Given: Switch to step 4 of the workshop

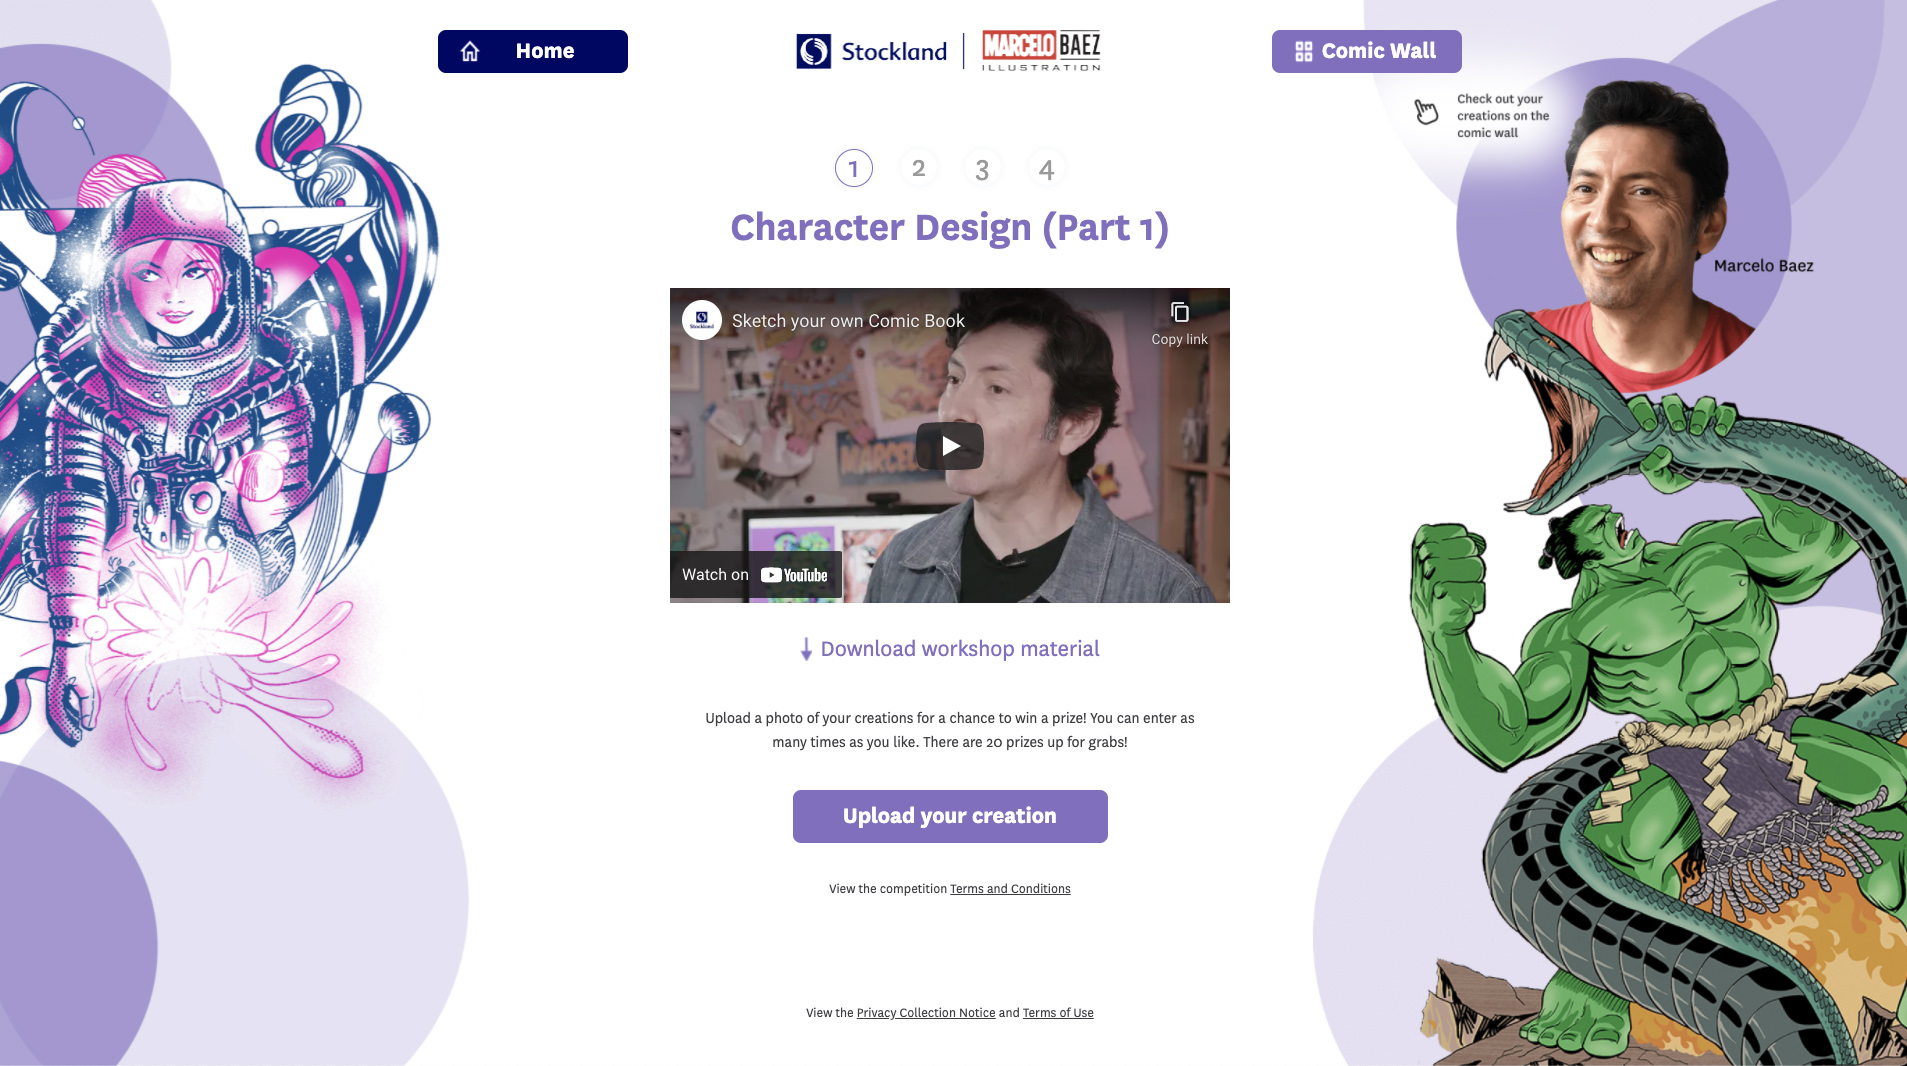Looking at the screenshot, I should [1046, 169].
